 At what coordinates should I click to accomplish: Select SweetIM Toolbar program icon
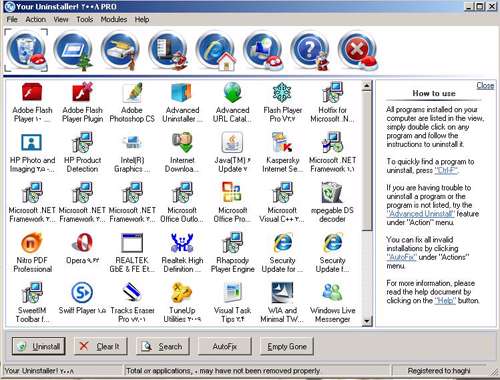[32, 292]
